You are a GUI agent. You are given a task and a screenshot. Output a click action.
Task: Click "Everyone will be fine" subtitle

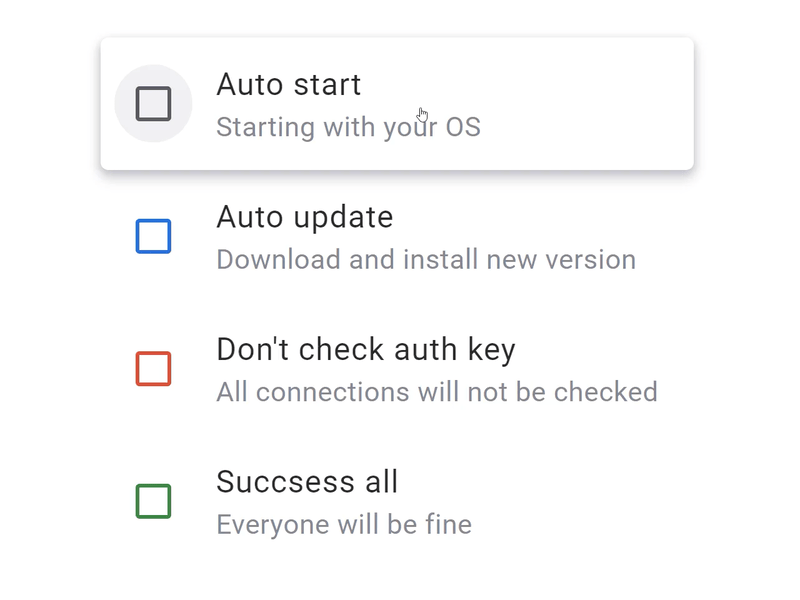[344, 524]
